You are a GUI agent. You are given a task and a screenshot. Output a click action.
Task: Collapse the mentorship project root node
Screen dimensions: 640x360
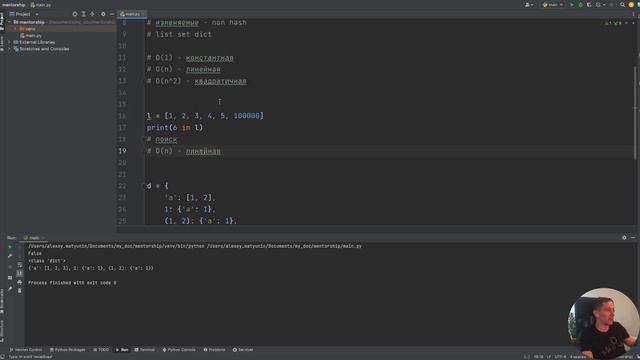click(10, 22)
